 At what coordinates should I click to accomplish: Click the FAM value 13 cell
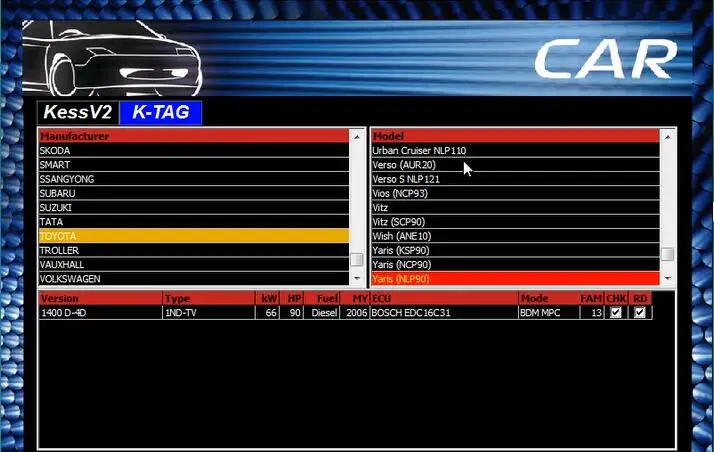coord(592,313)
